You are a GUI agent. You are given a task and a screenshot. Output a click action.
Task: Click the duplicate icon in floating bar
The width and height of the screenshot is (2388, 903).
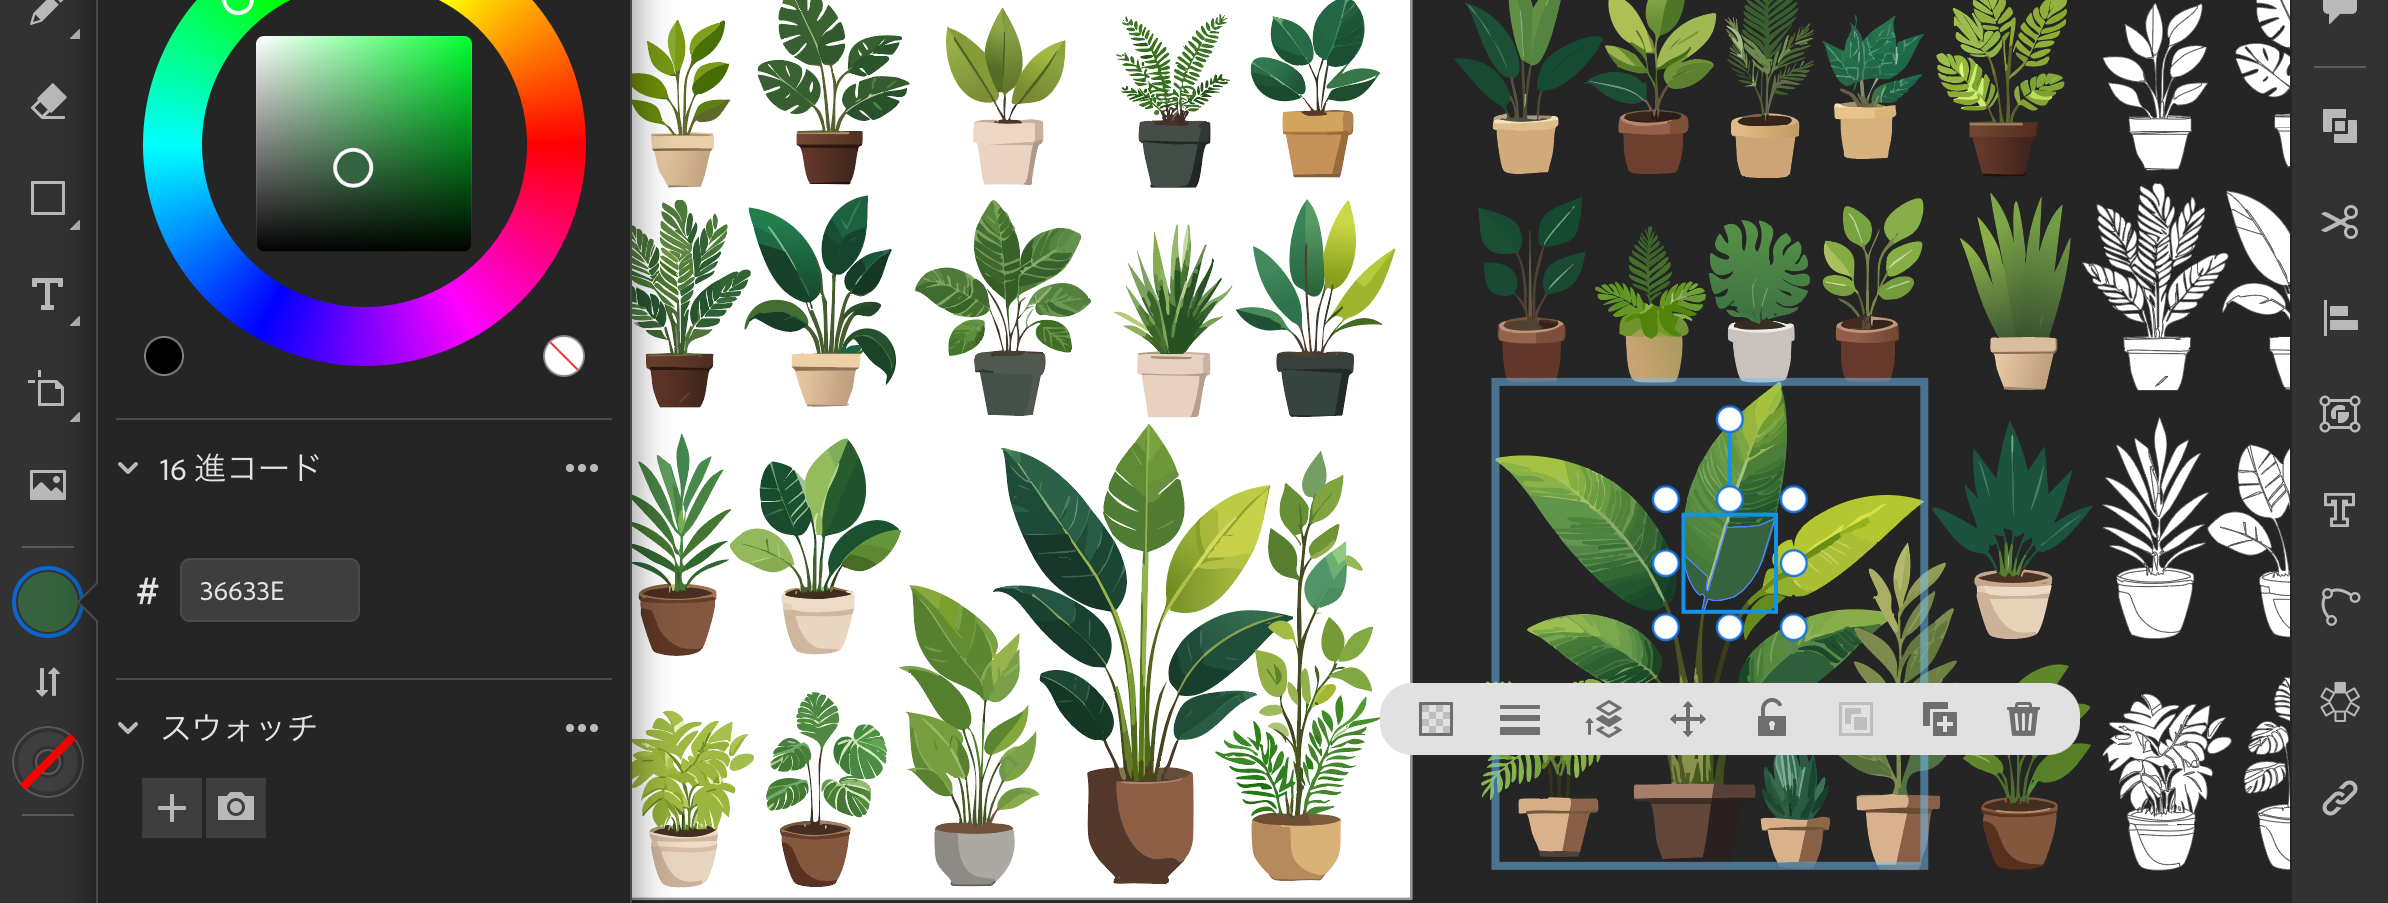(x=1939, y=719)
